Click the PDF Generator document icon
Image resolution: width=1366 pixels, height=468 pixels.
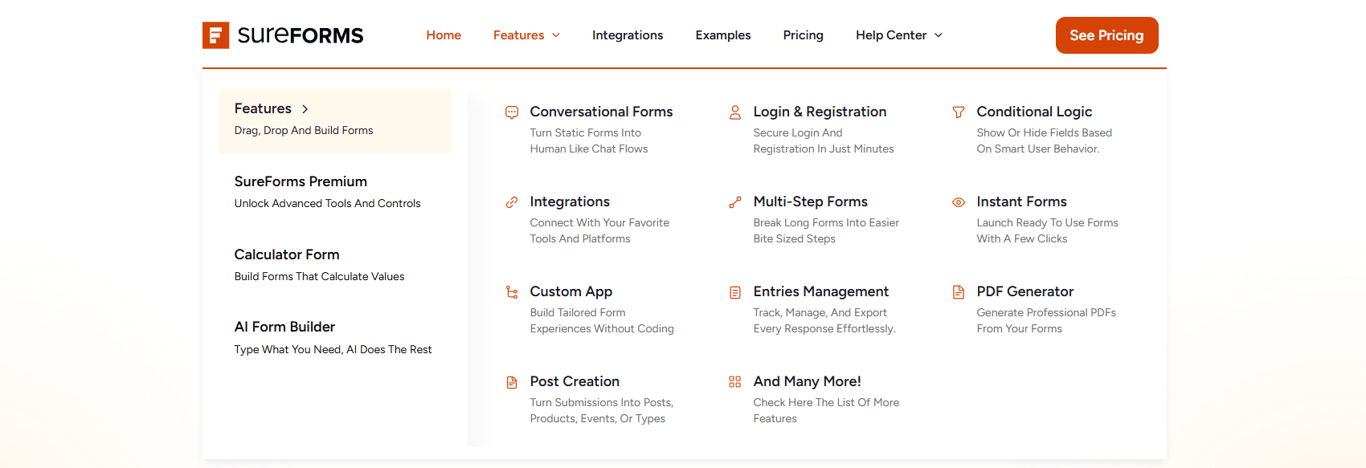click(x=959, y=292)
